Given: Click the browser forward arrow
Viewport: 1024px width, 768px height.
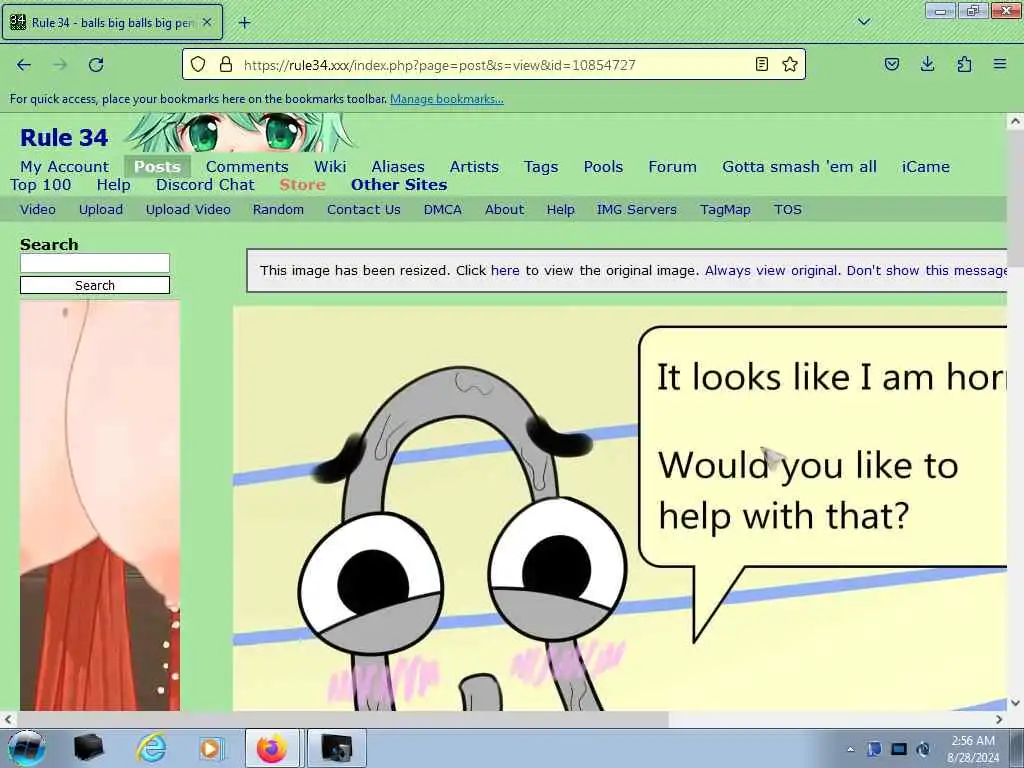Looking at the screenshot, I should pos(60,65).
